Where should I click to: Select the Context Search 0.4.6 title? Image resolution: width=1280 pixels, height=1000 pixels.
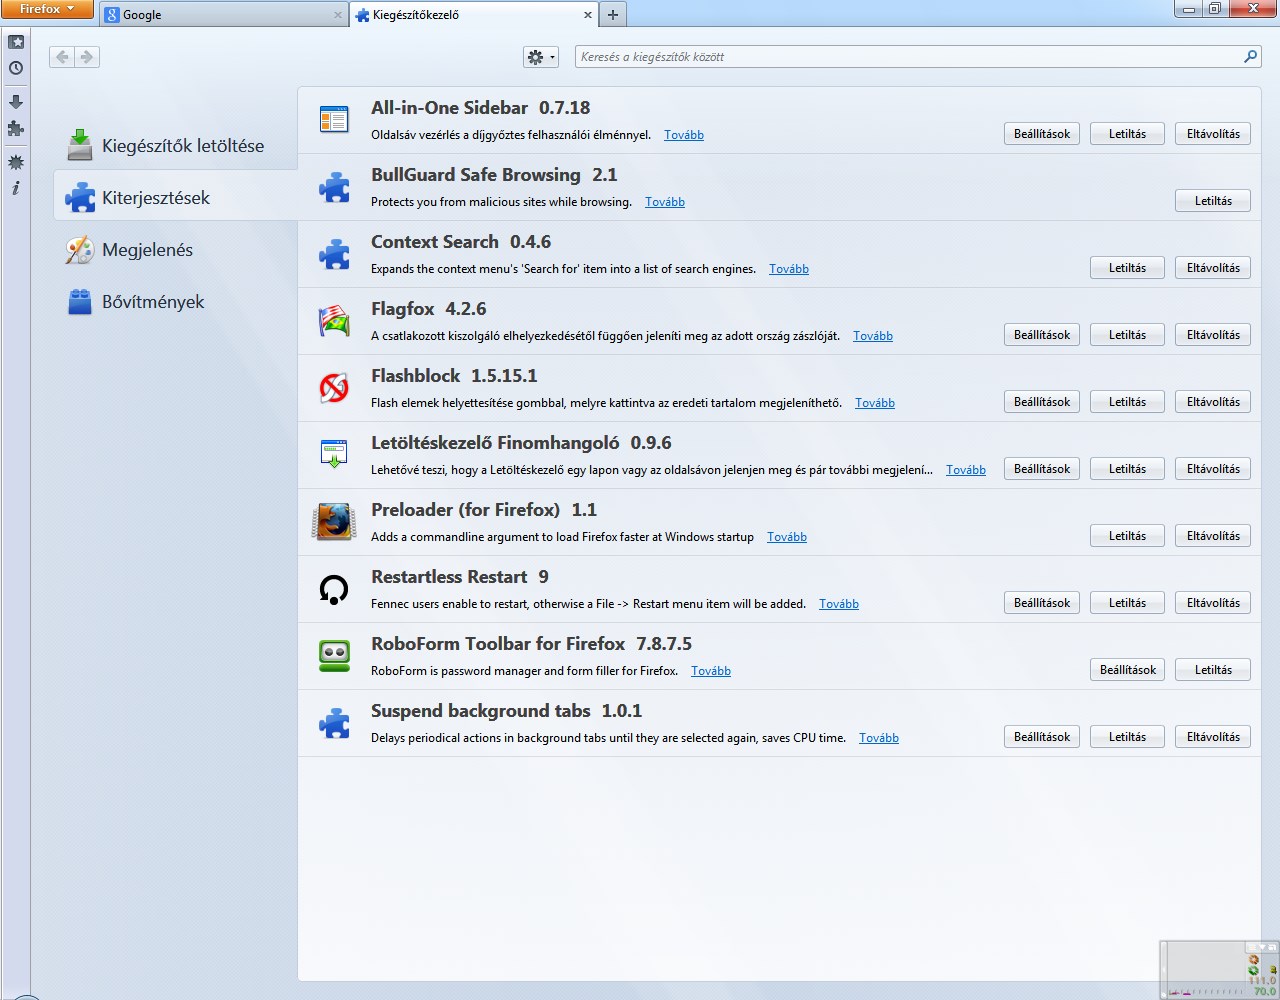pos(461,242)
